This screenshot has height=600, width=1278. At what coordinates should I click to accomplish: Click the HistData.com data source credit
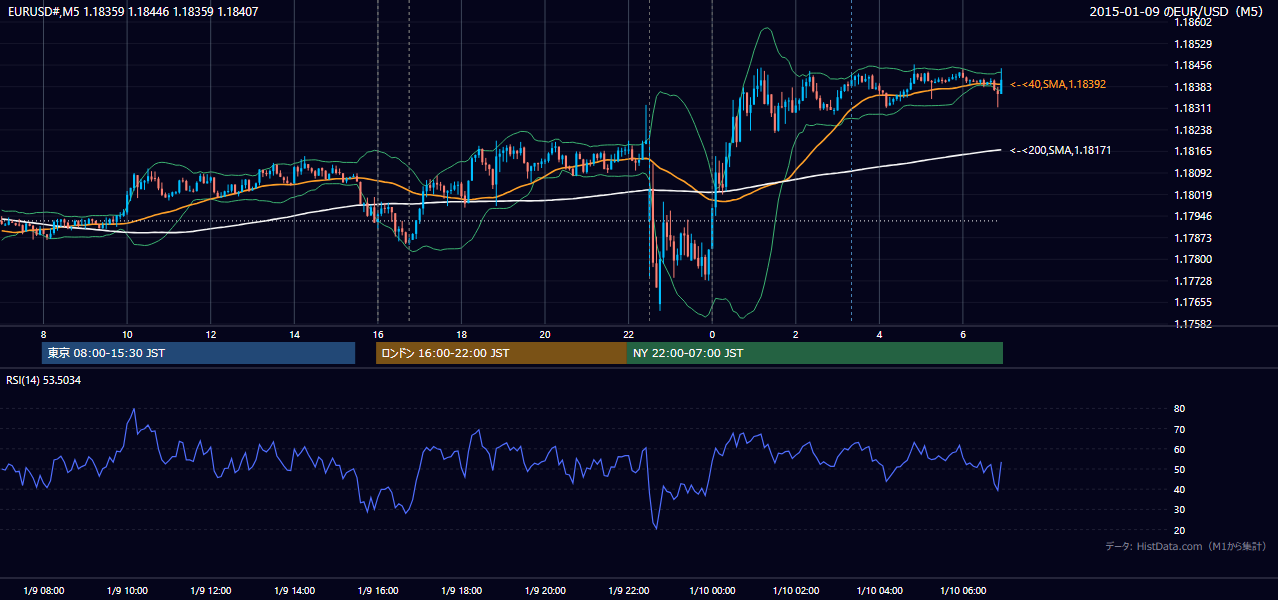1186,546
